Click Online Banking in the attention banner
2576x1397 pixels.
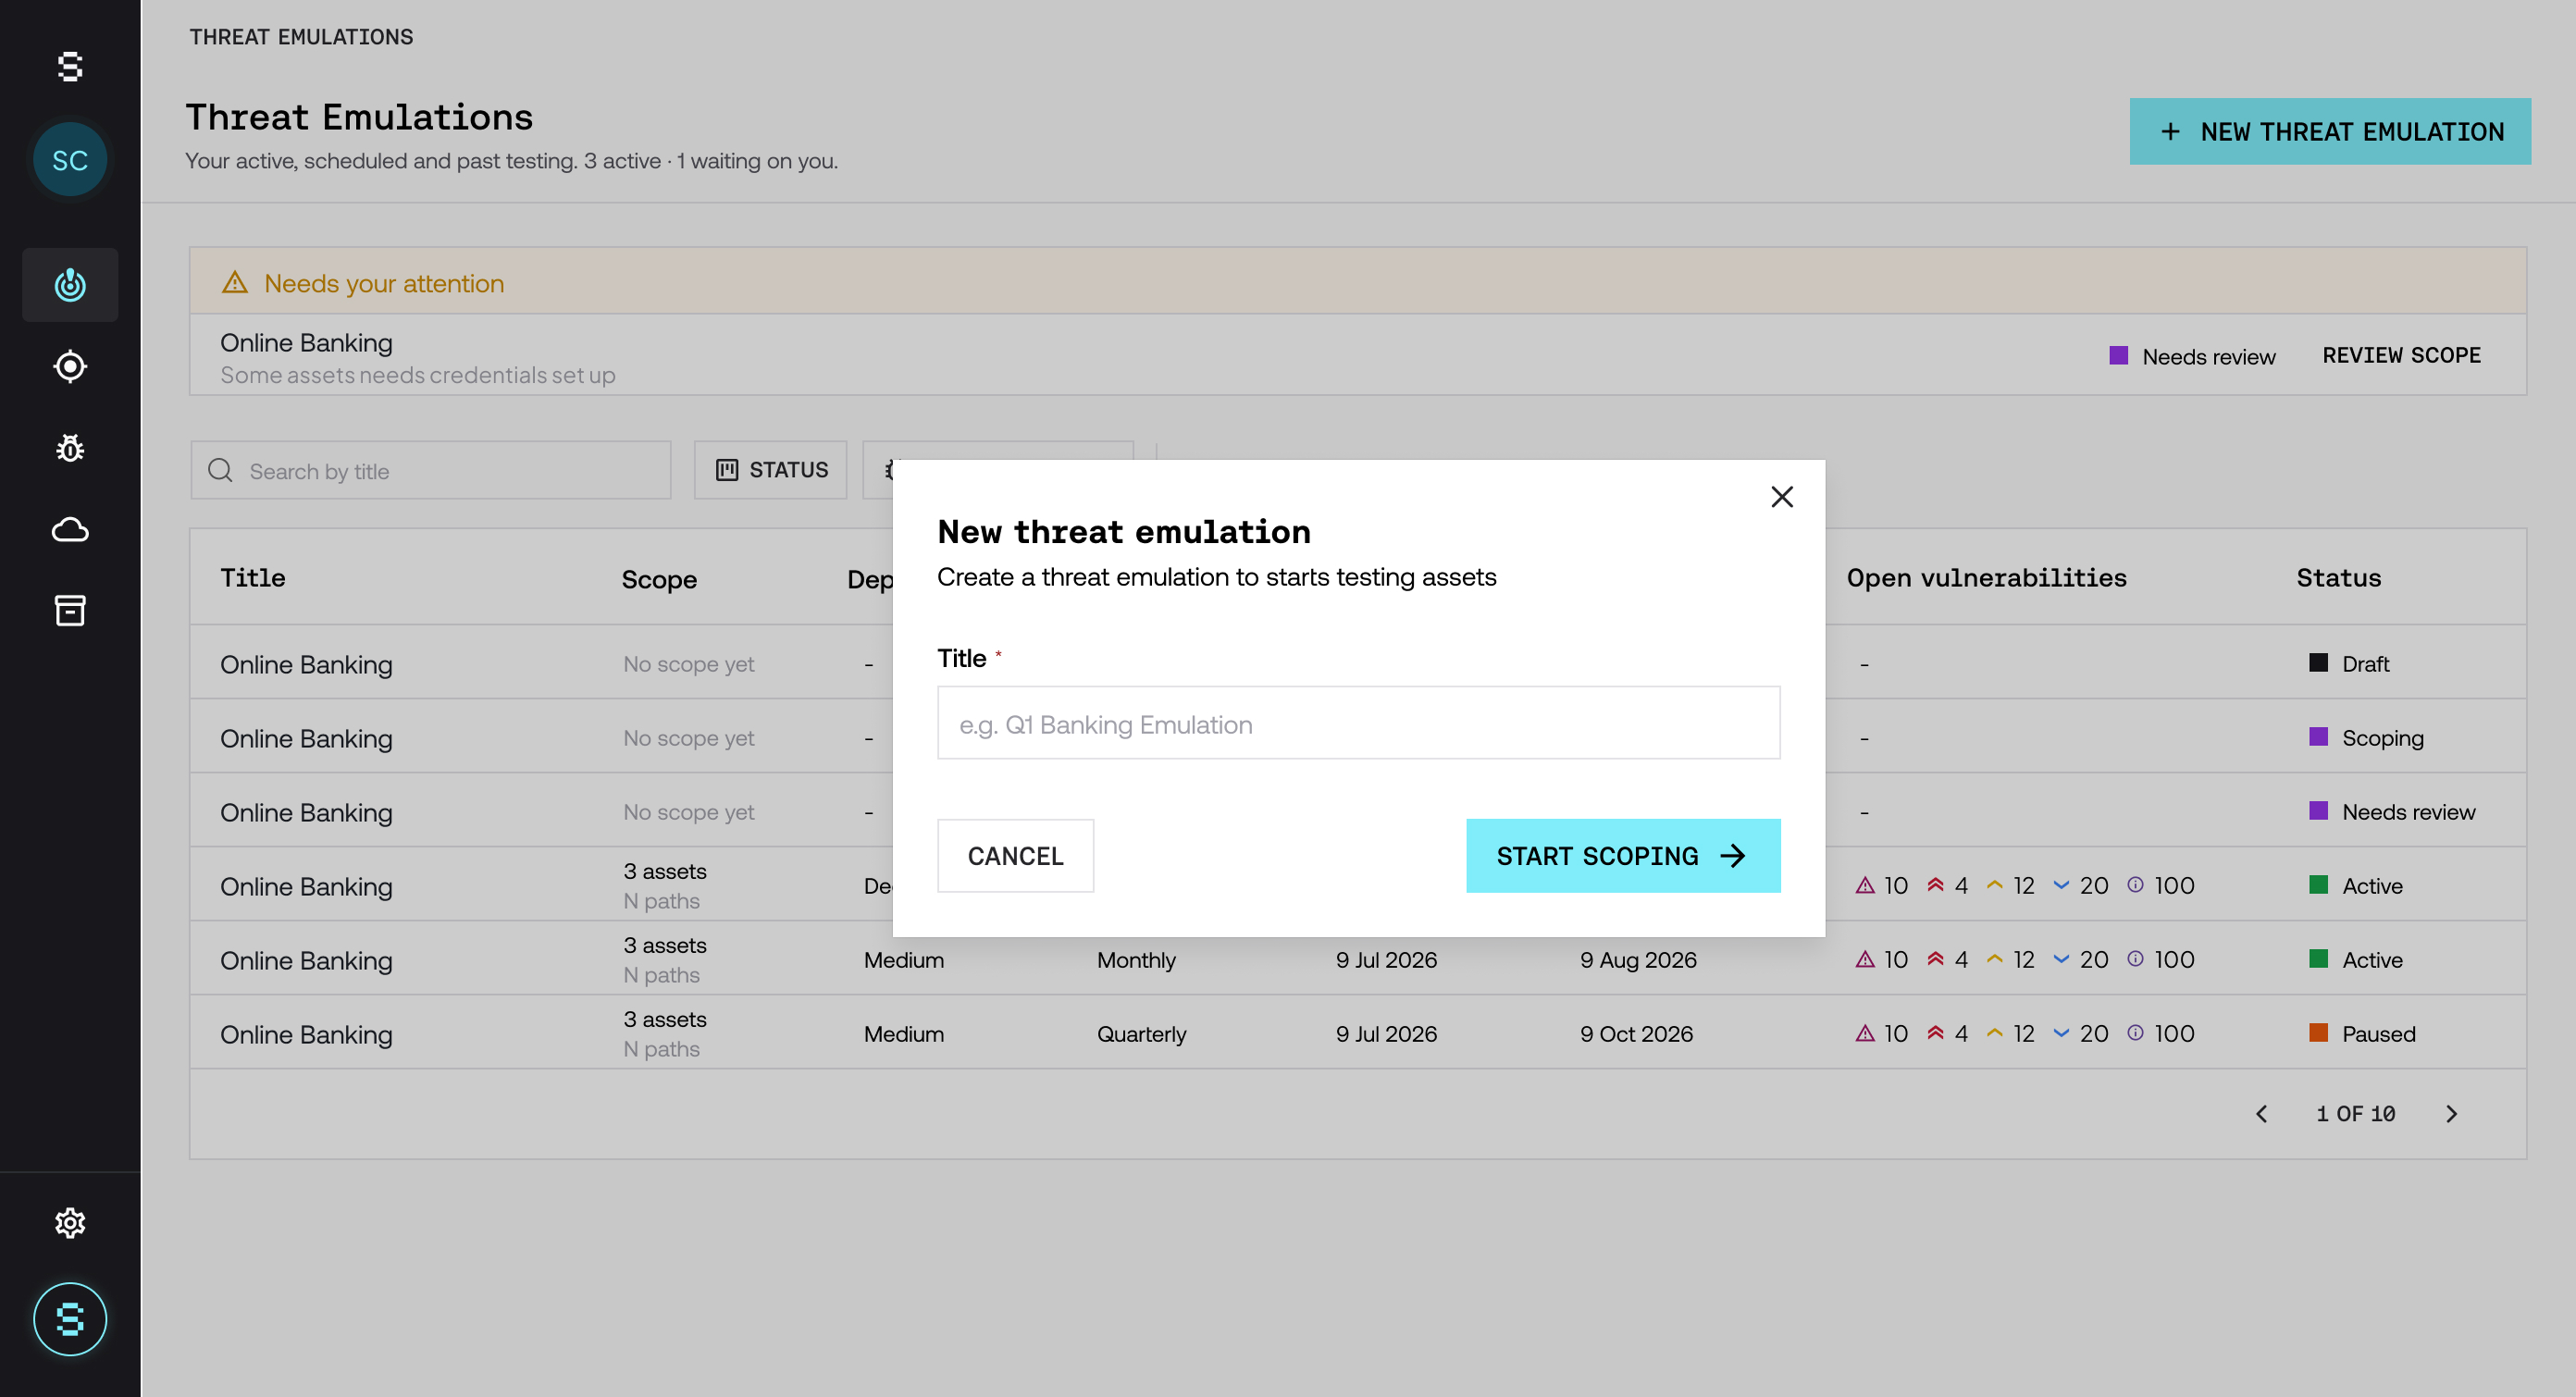306,342
